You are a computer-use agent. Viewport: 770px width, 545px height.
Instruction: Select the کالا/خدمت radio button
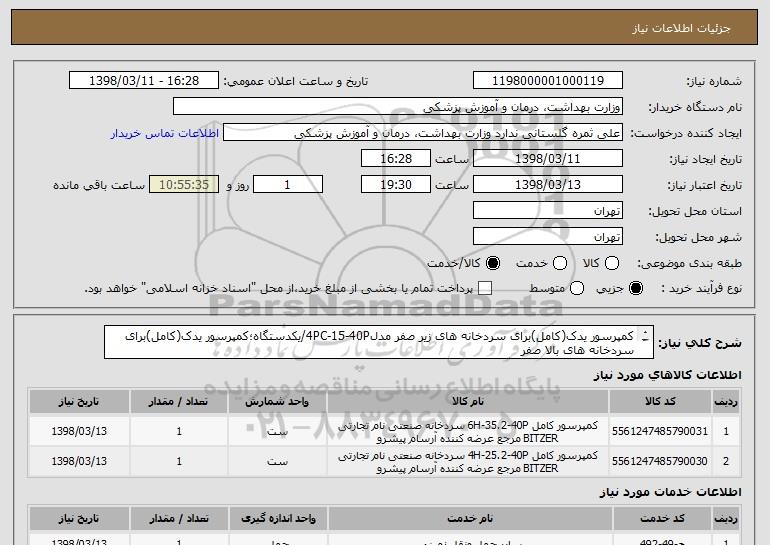493,263
